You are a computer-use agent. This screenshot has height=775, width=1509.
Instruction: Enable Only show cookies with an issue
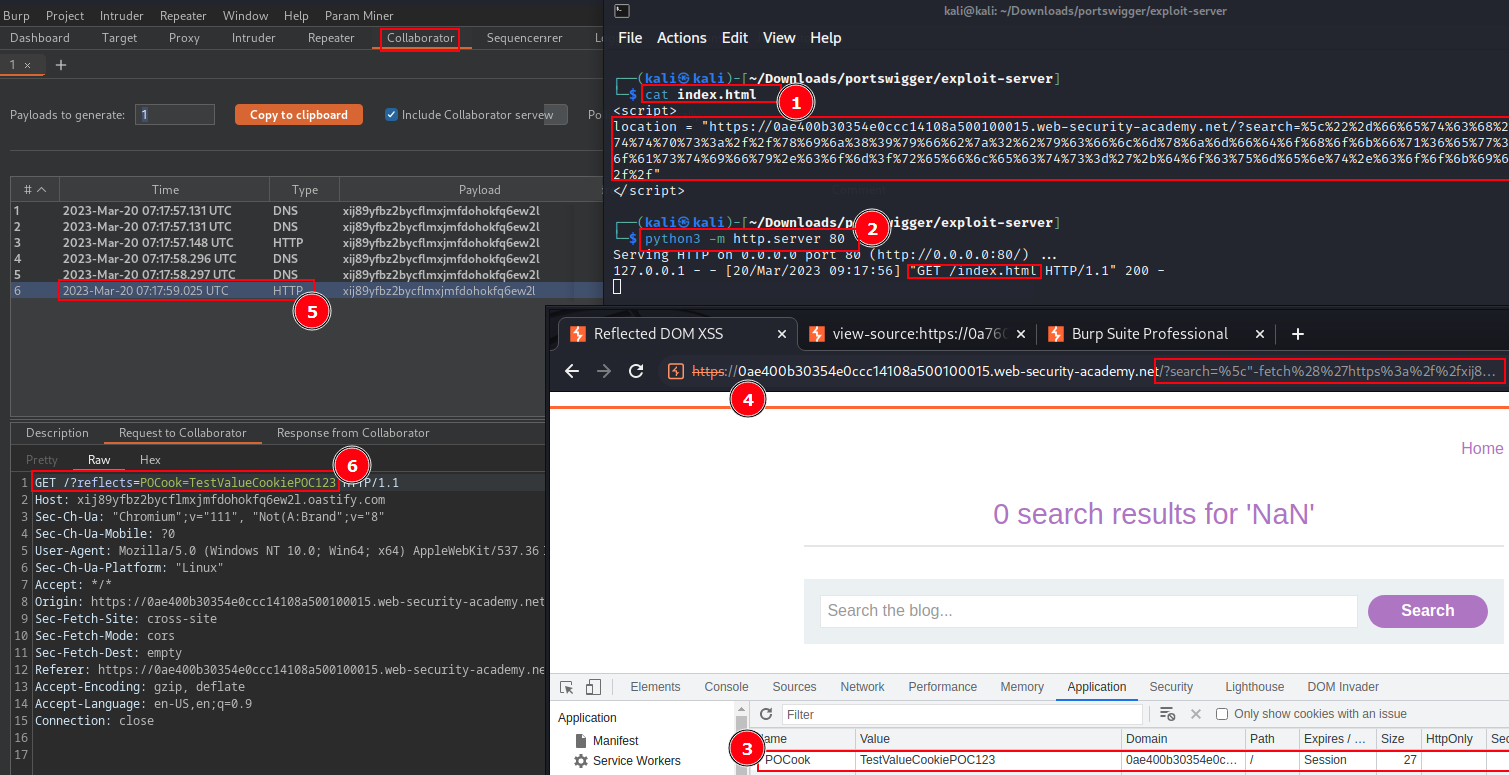[x=1222, y=714]
